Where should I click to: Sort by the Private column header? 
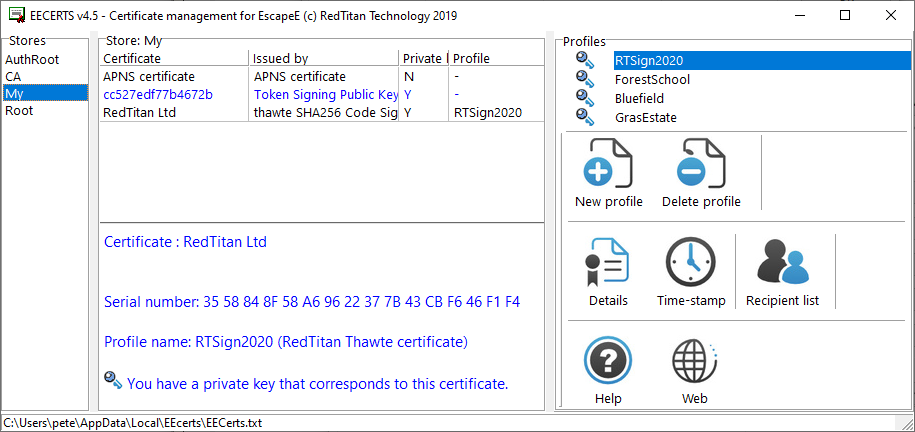point(424,58)
